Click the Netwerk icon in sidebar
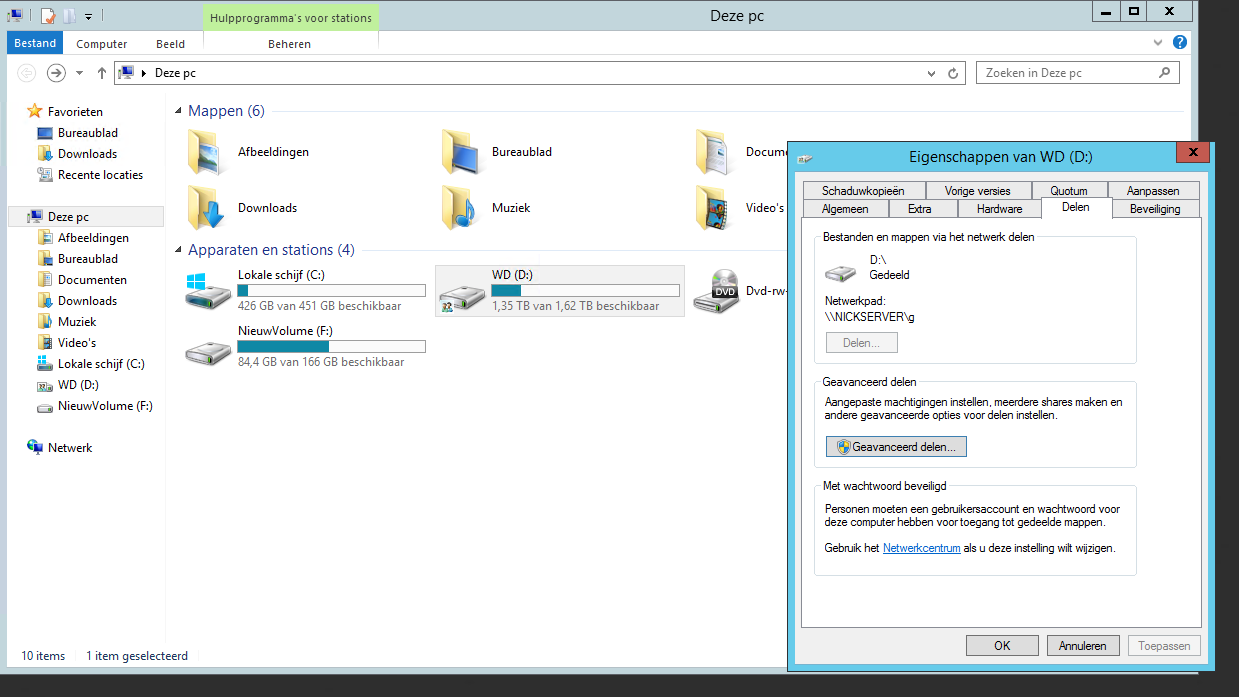This screenshot has height=697, width=1239. click(x=36, y=448)
